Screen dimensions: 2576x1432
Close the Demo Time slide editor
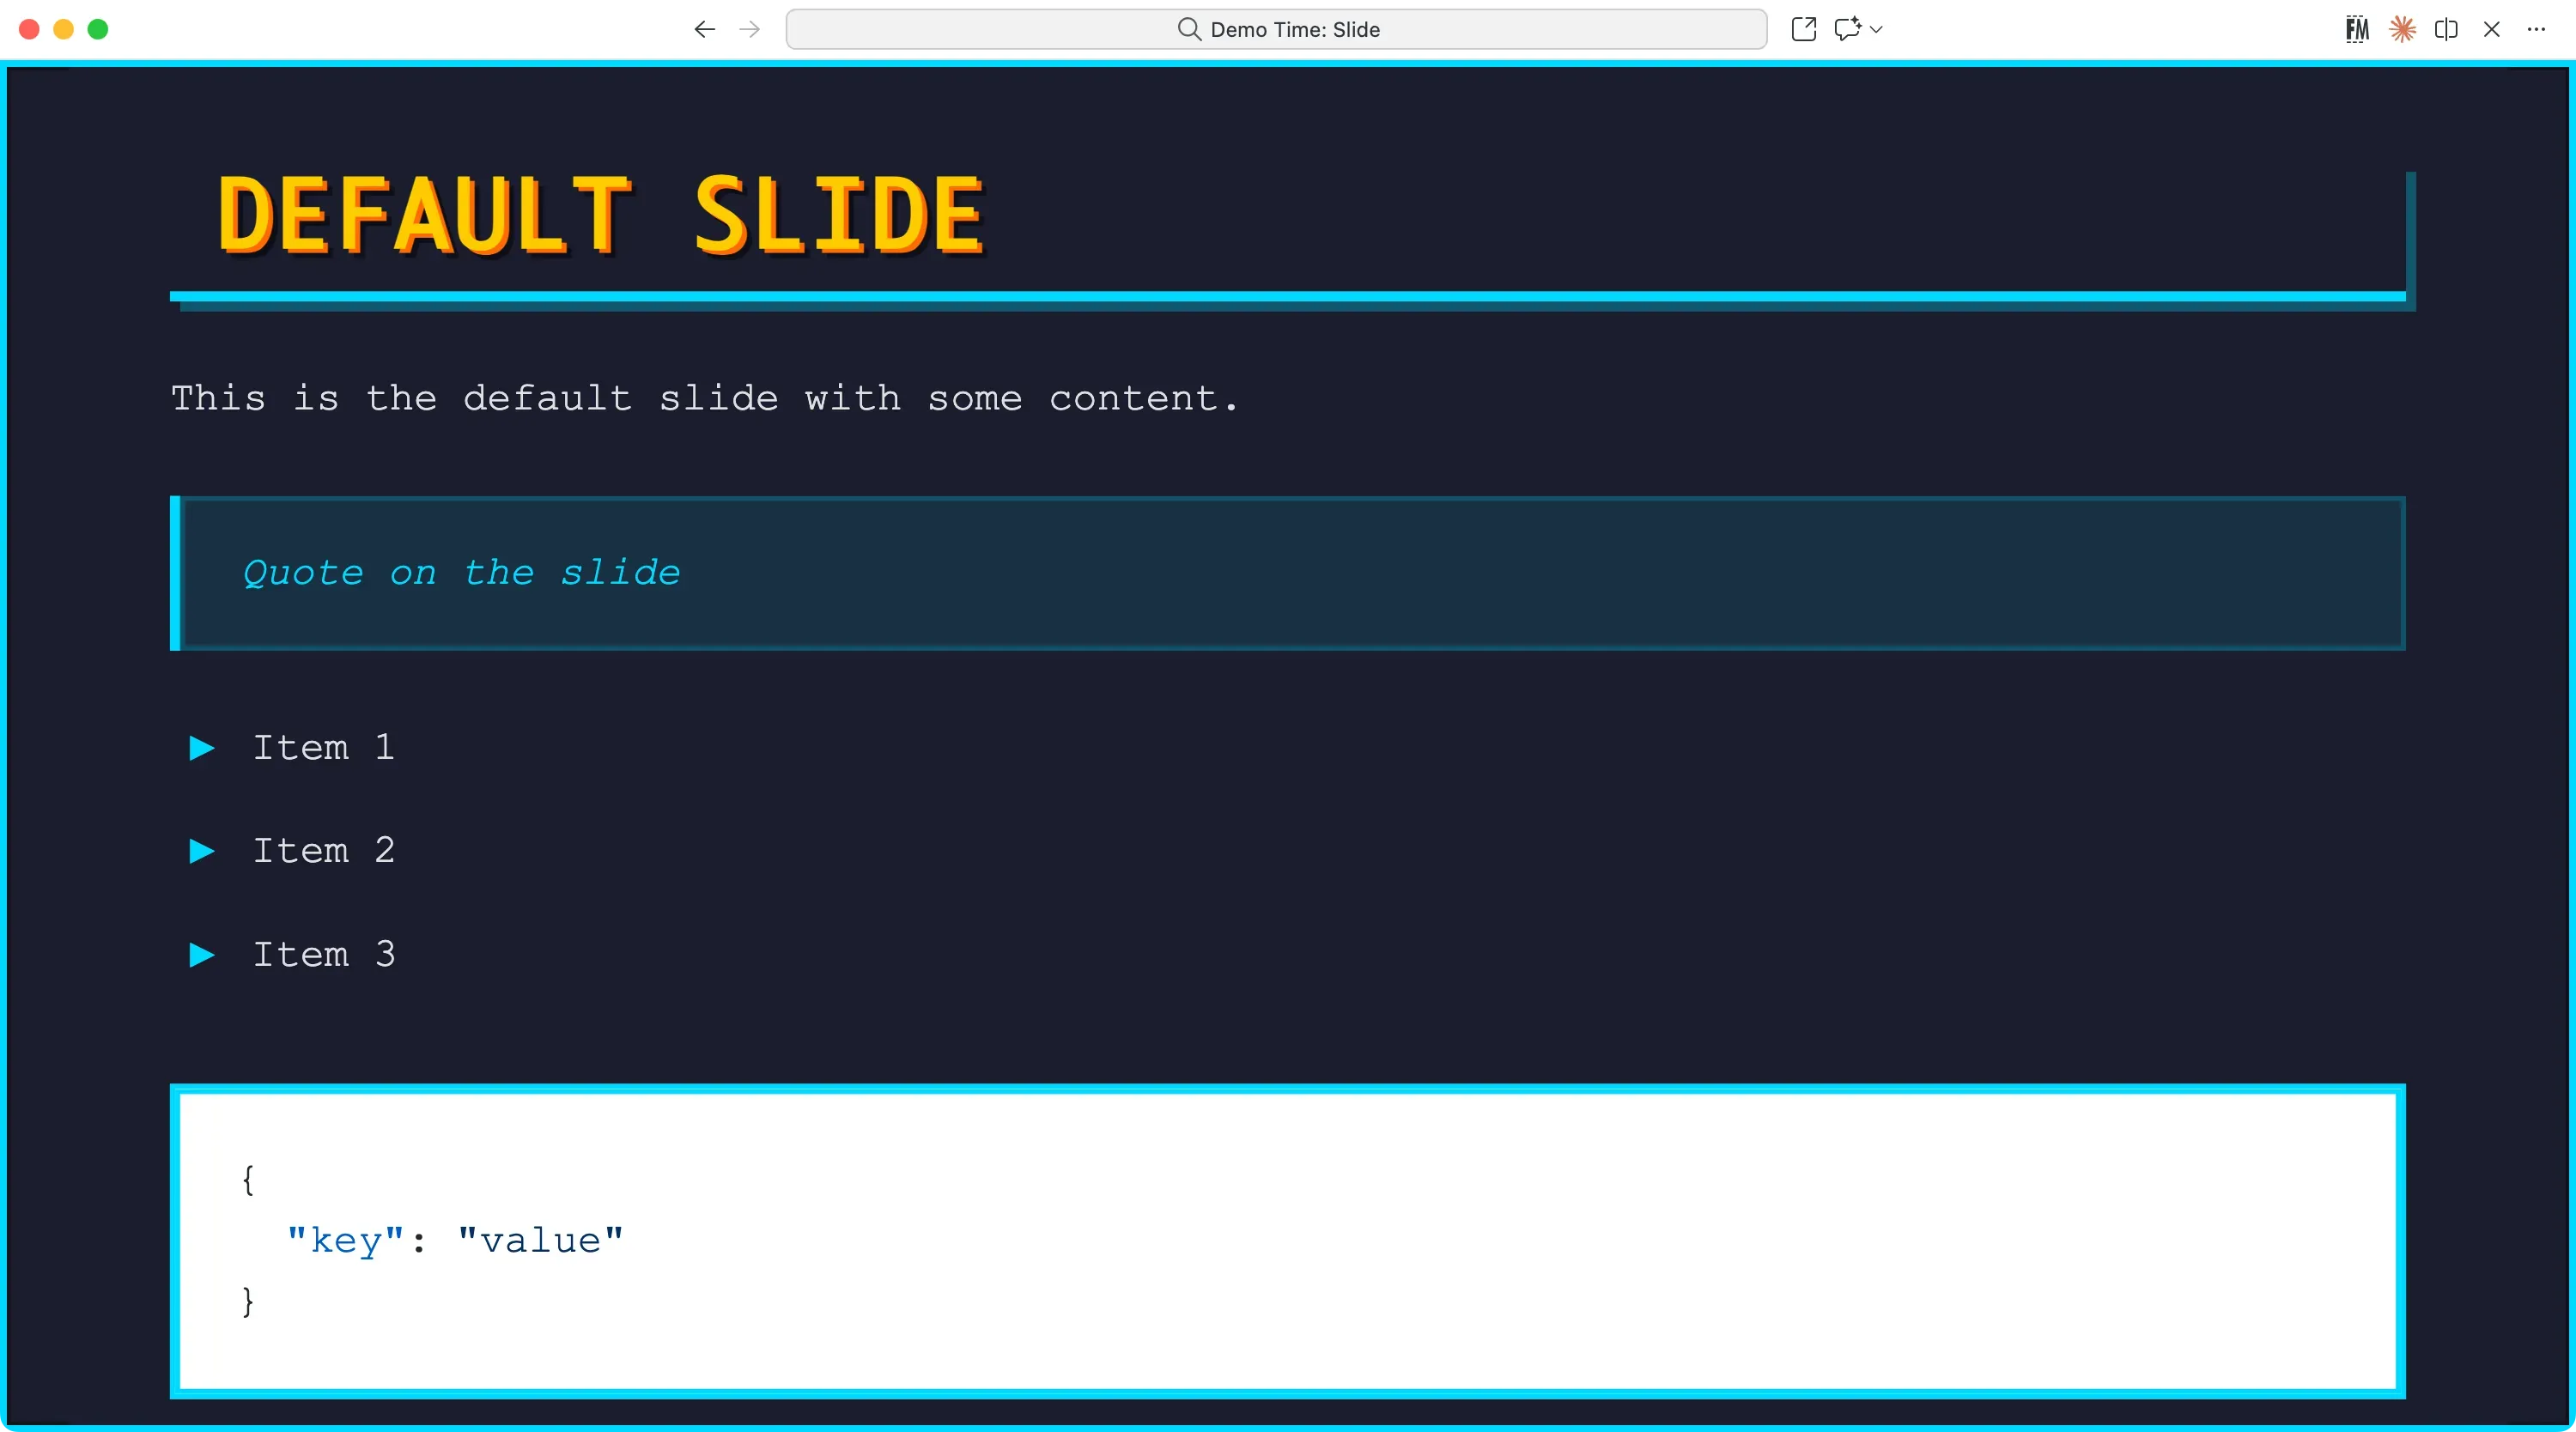click(x=2491, y=30)
